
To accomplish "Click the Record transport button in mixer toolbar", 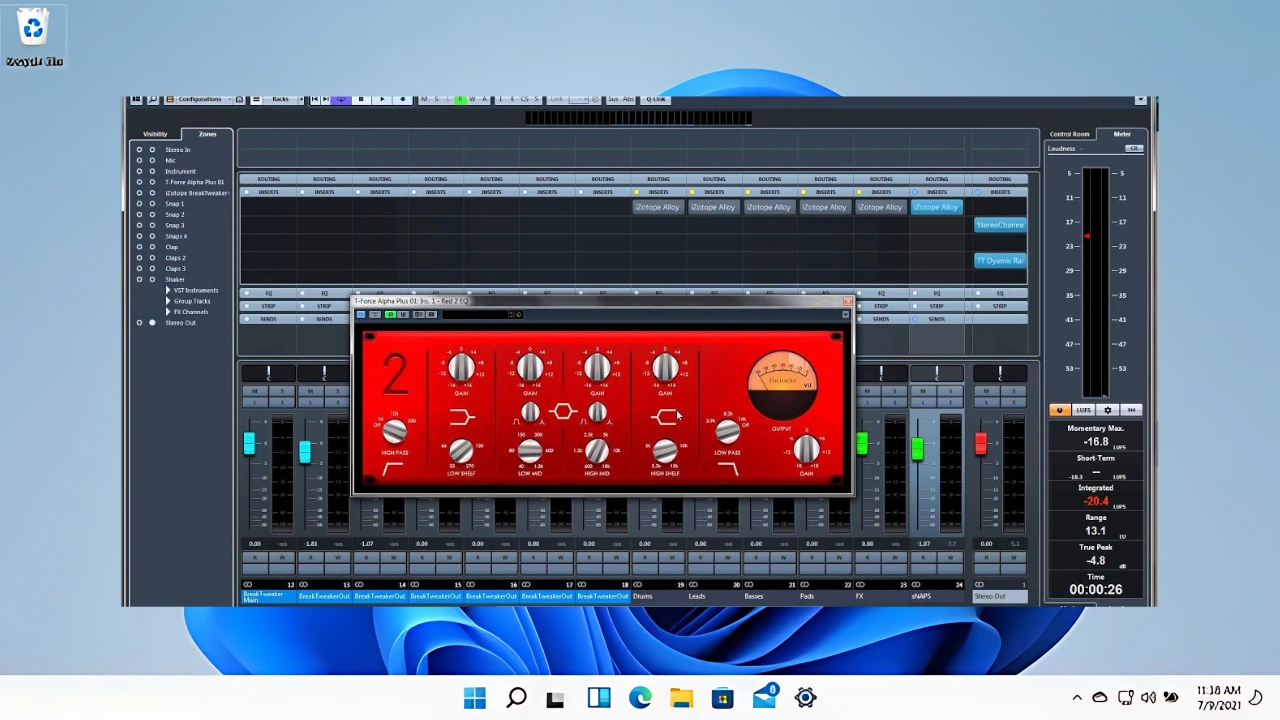I will pyautogui.click(x=403, y=99).
